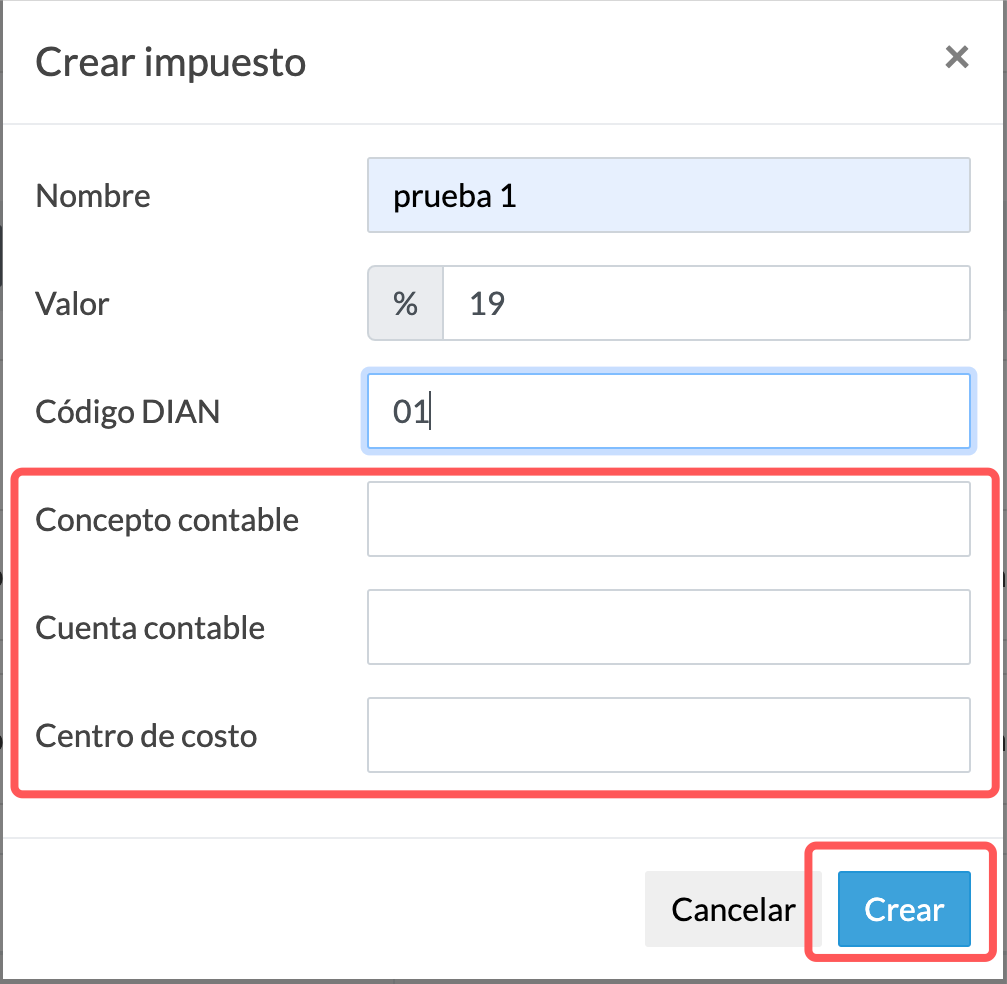Place cursor on the '19' value
The image size is (1007, 984).
click(x=487, y=304)
